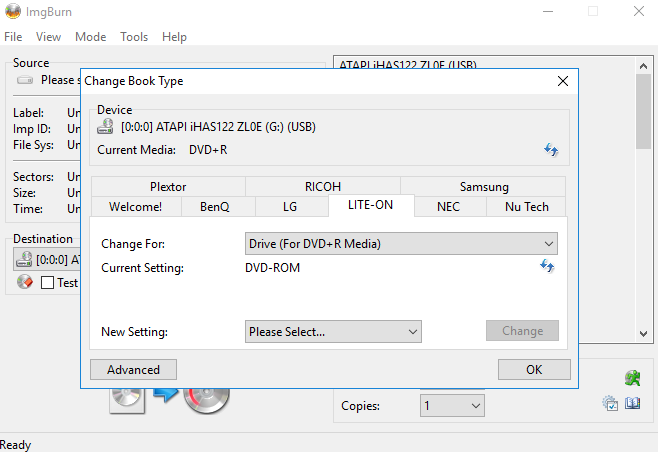This screenshot has width=658, height=452.
Task: Open the Help menu
Action: tap(174, 37)
